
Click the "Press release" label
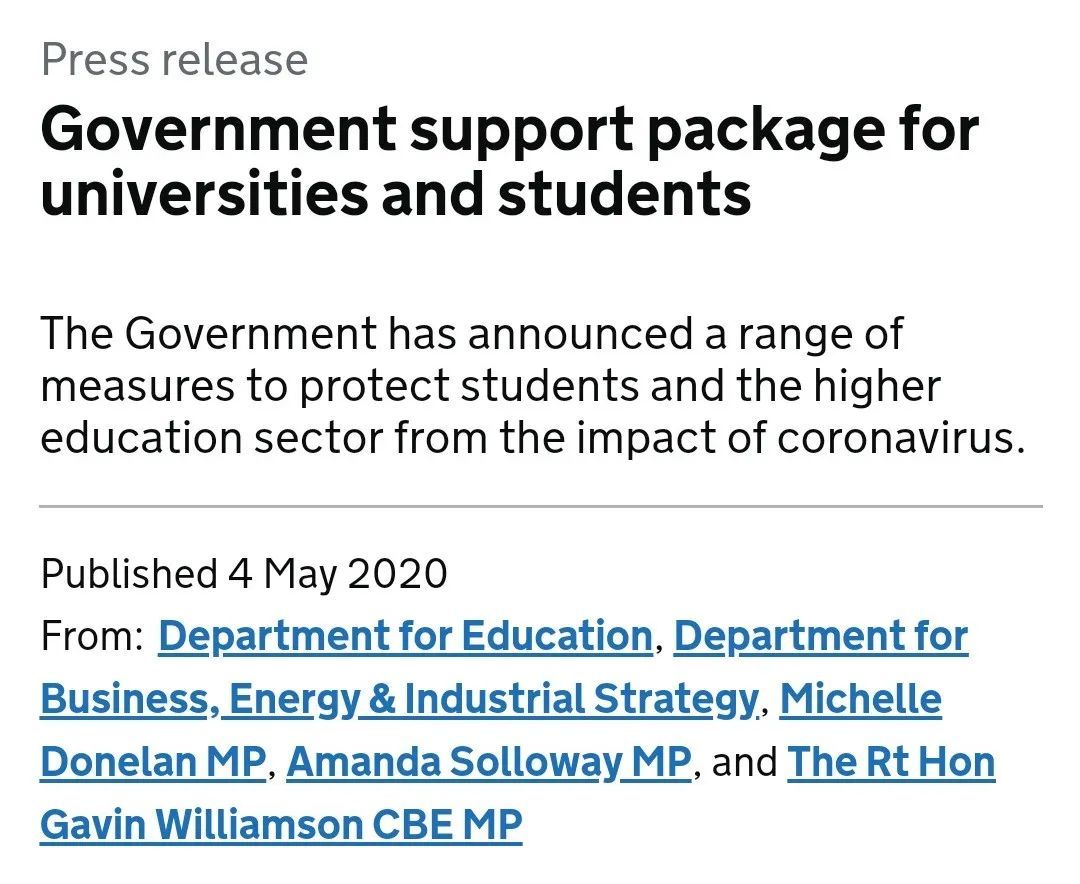click(174, 60)
